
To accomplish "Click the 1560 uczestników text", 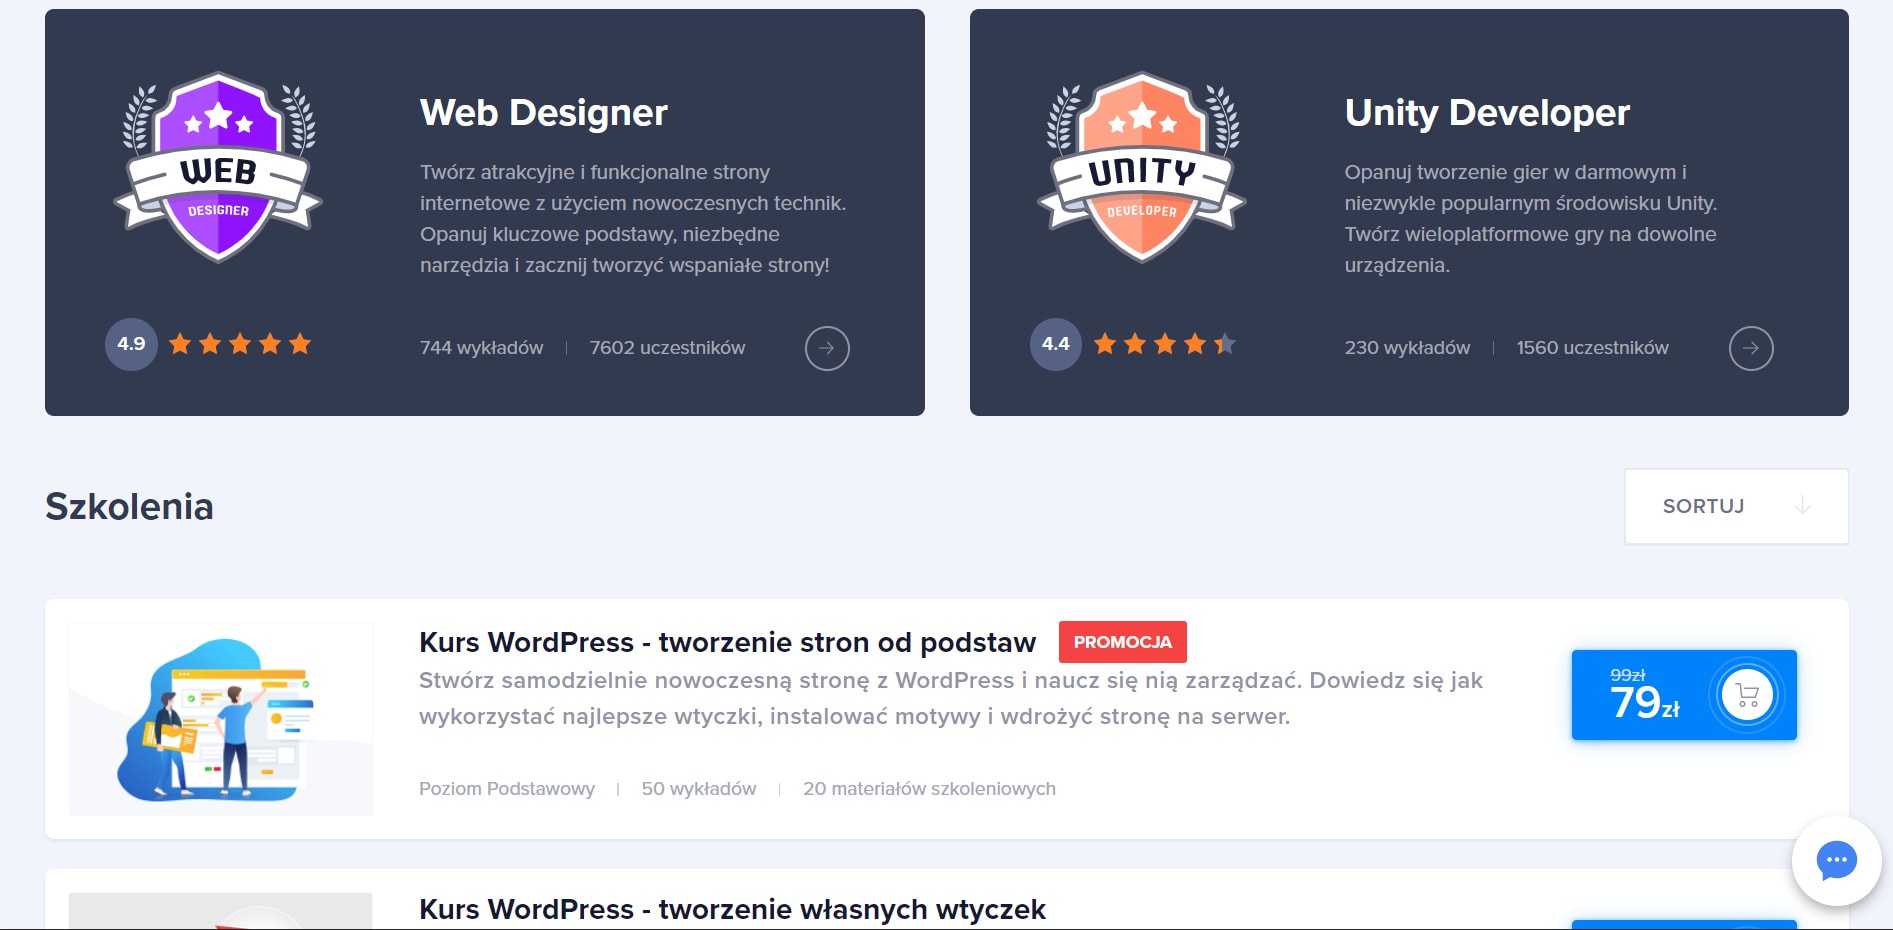I will [1592, 348].
